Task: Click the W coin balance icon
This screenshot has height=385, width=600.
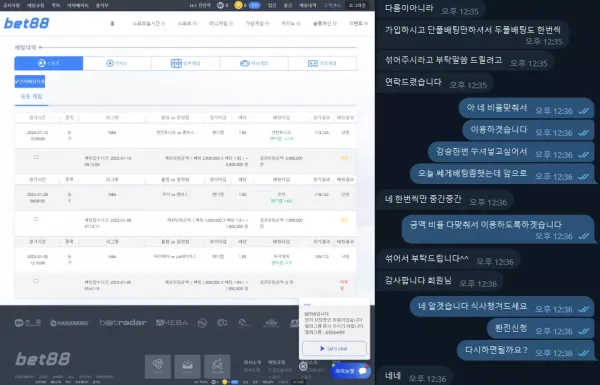Action: coord(220,5)
